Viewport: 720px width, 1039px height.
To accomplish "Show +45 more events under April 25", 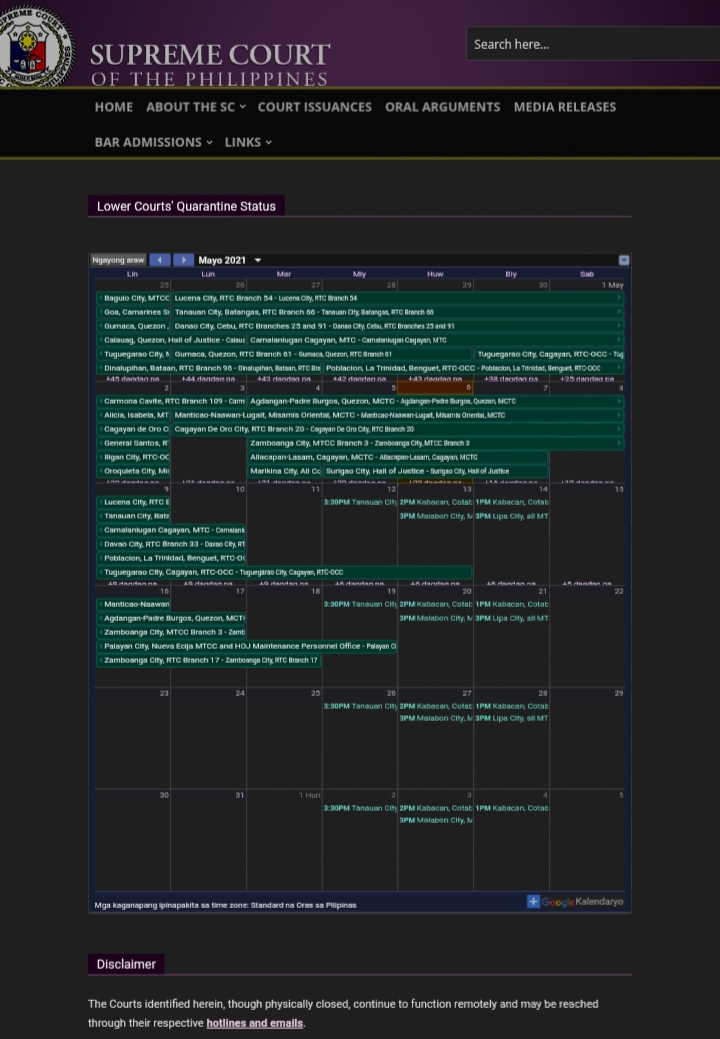I will click(132, 379).
